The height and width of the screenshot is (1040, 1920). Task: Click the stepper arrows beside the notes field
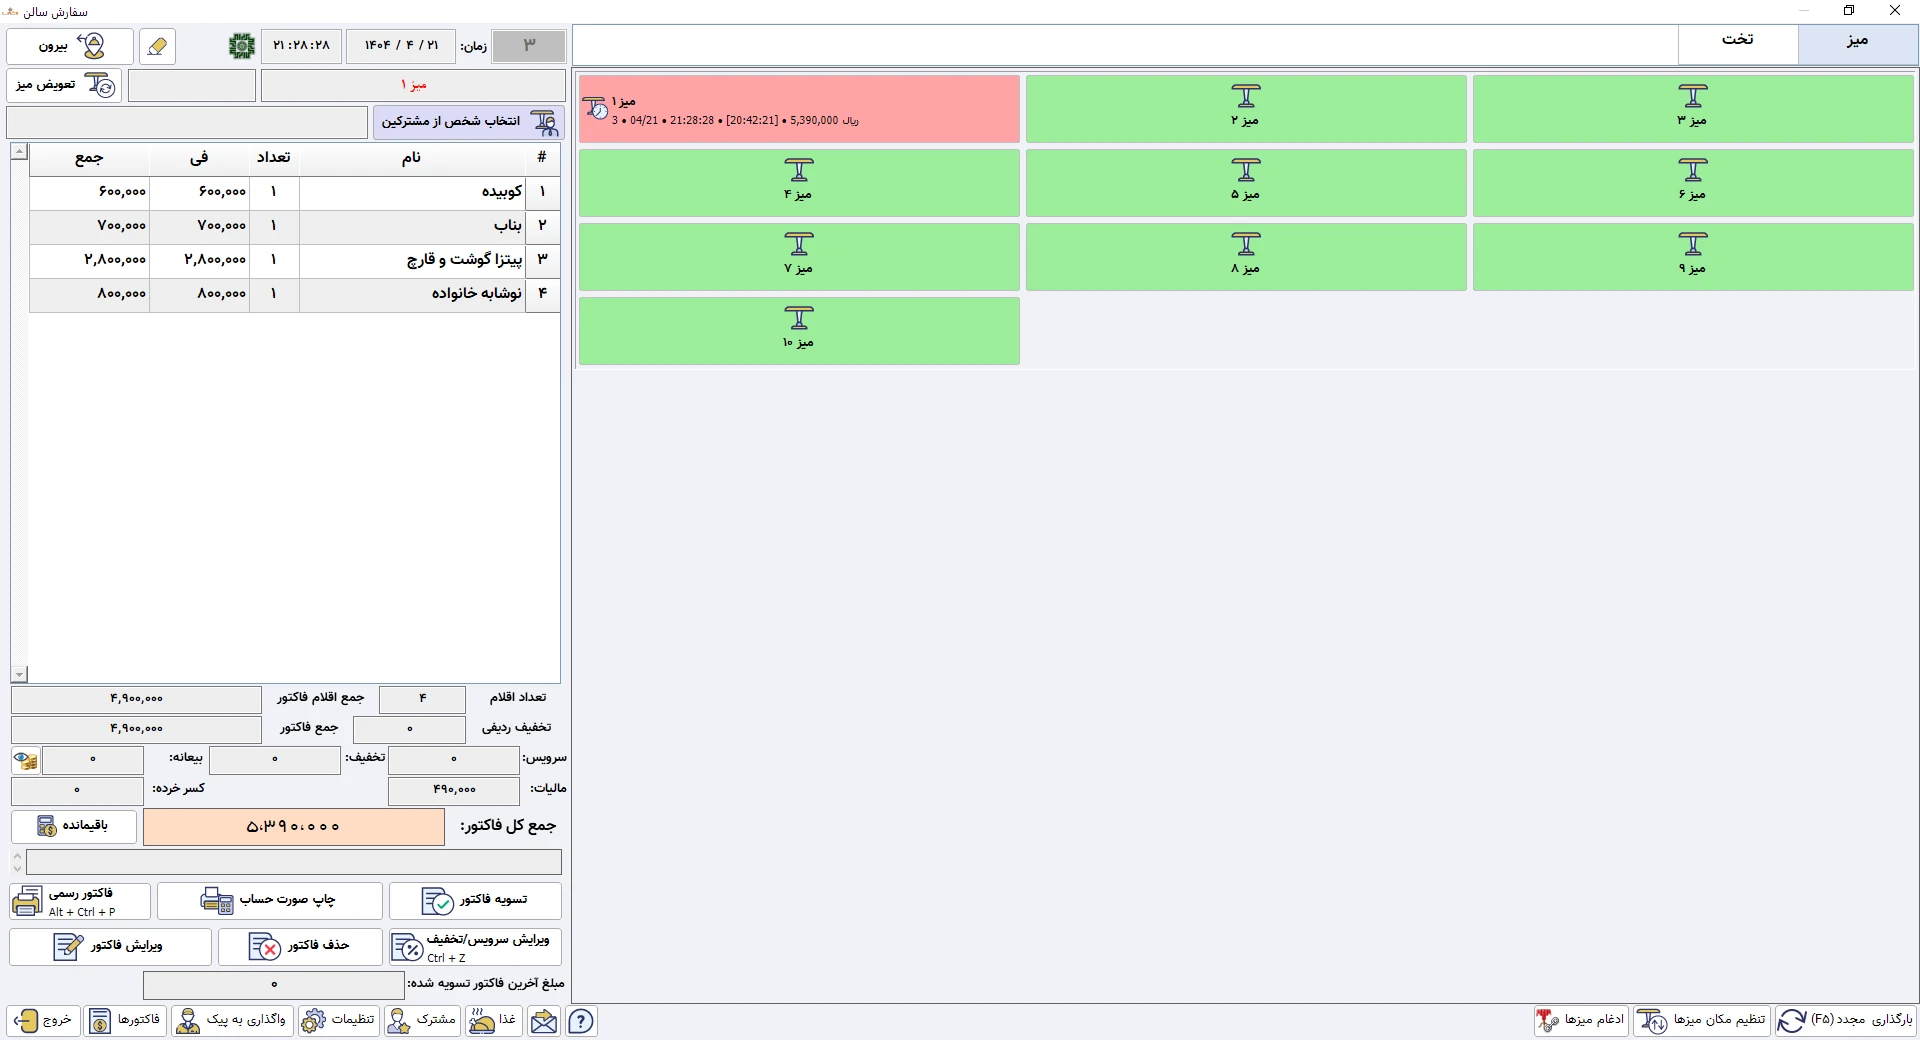(17, 862)
